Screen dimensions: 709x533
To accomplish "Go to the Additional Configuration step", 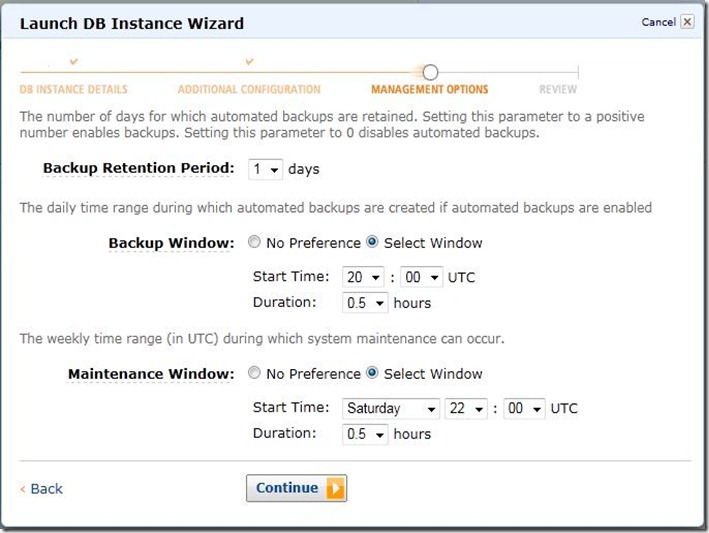I will [x=249, y=90].
